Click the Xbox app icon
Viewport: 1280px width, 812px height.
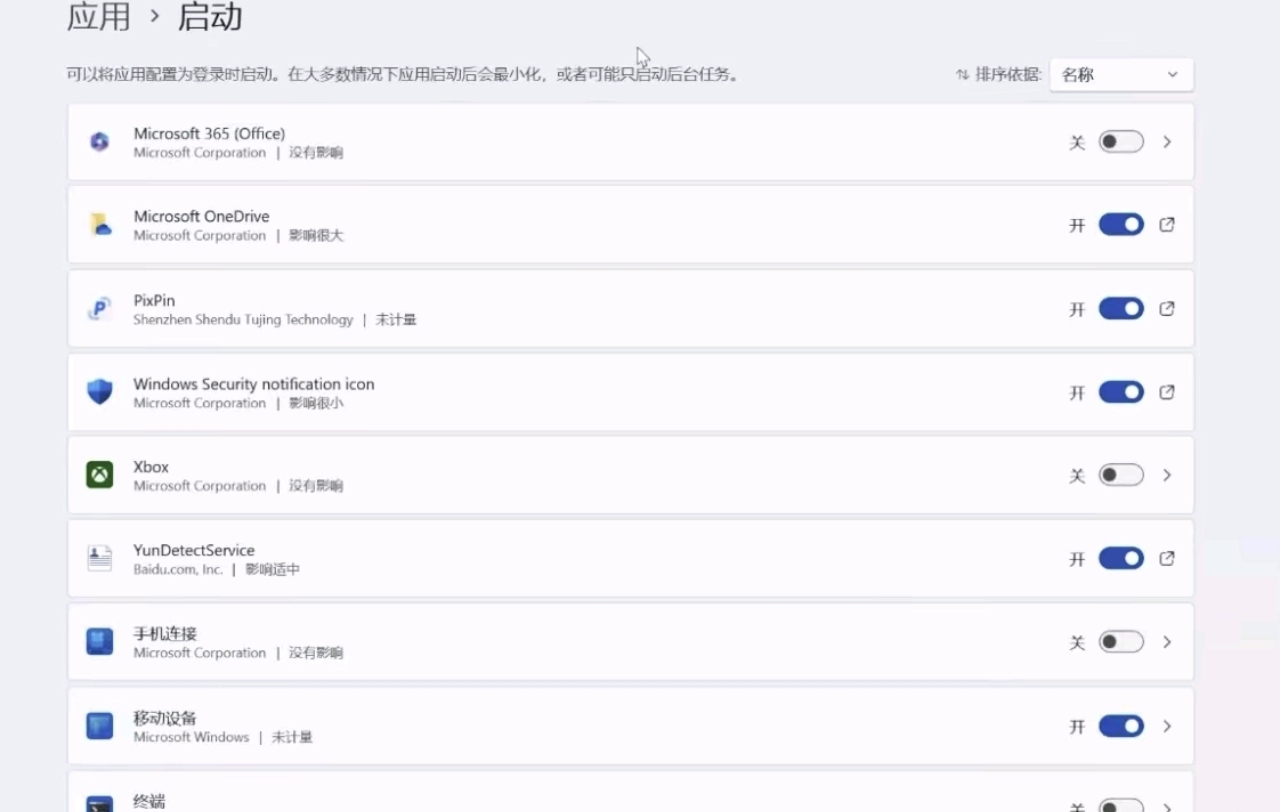(x=99, y=475)
